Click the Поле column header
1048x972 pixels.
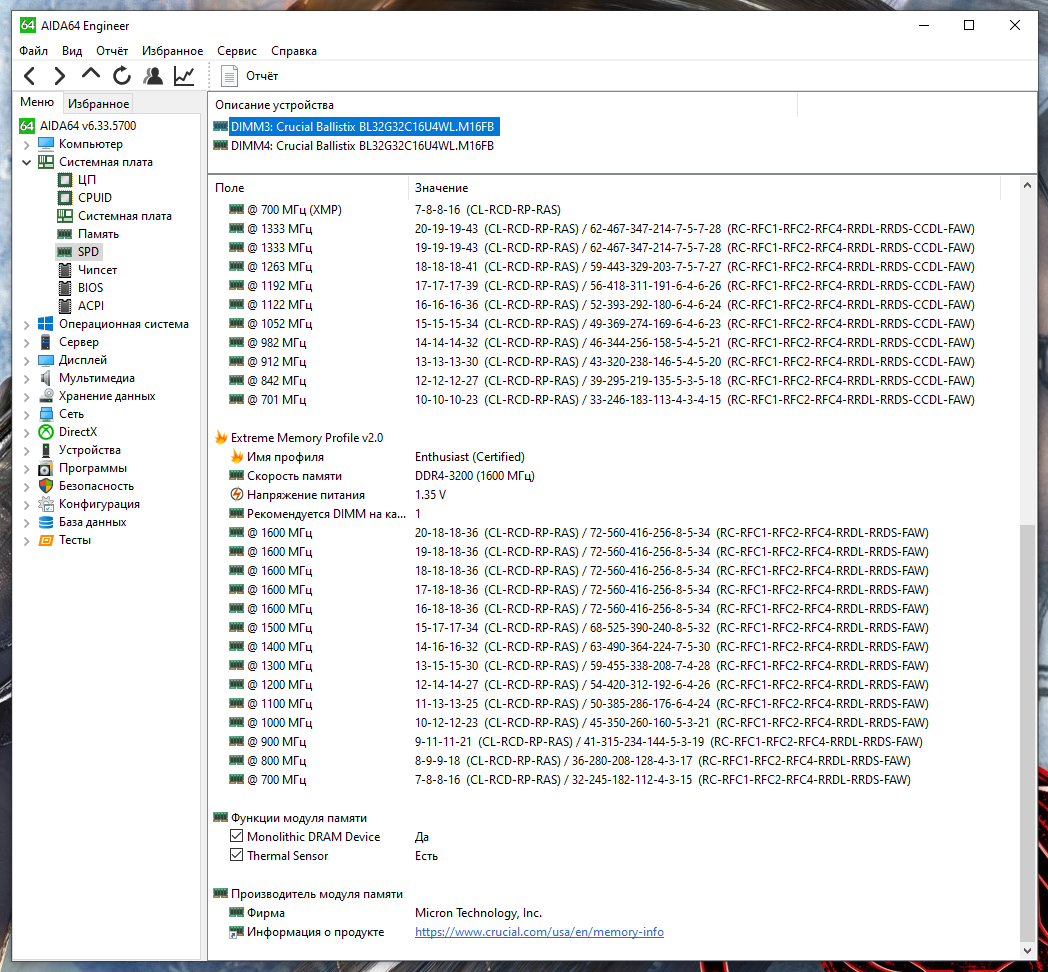pyautogui.click(x=308, y=188)
